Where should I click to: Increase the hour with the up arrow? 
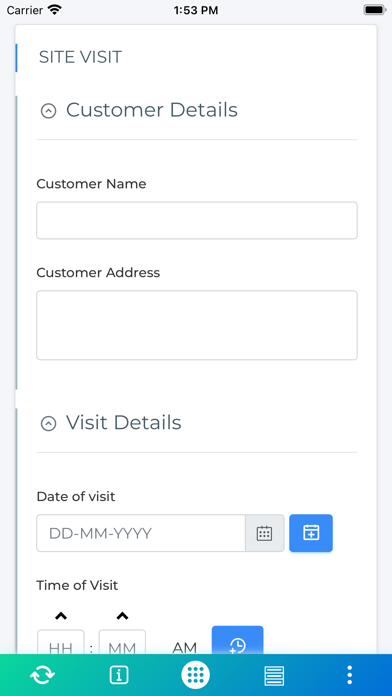[61, 616]
